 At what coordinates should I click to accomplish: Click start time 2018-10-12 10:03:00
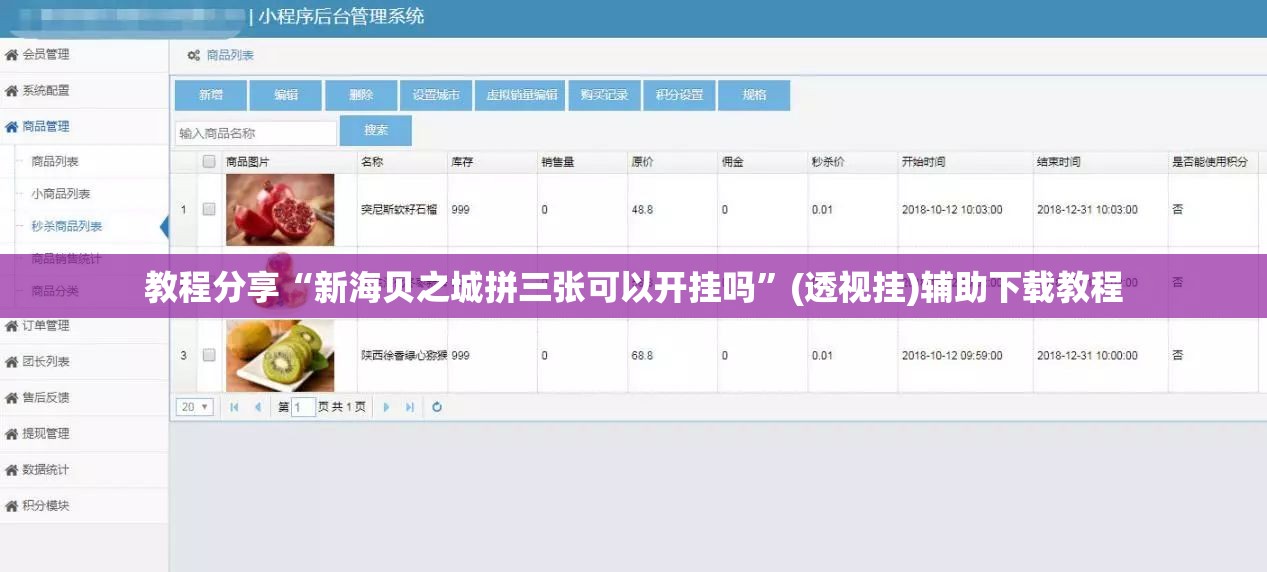coord(952,210)
